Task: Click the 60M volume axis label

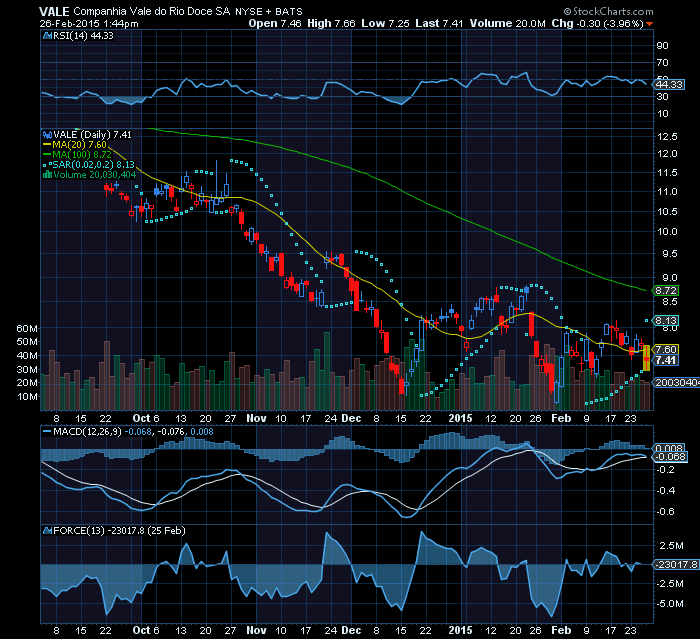Action: [x=27, y=329]
